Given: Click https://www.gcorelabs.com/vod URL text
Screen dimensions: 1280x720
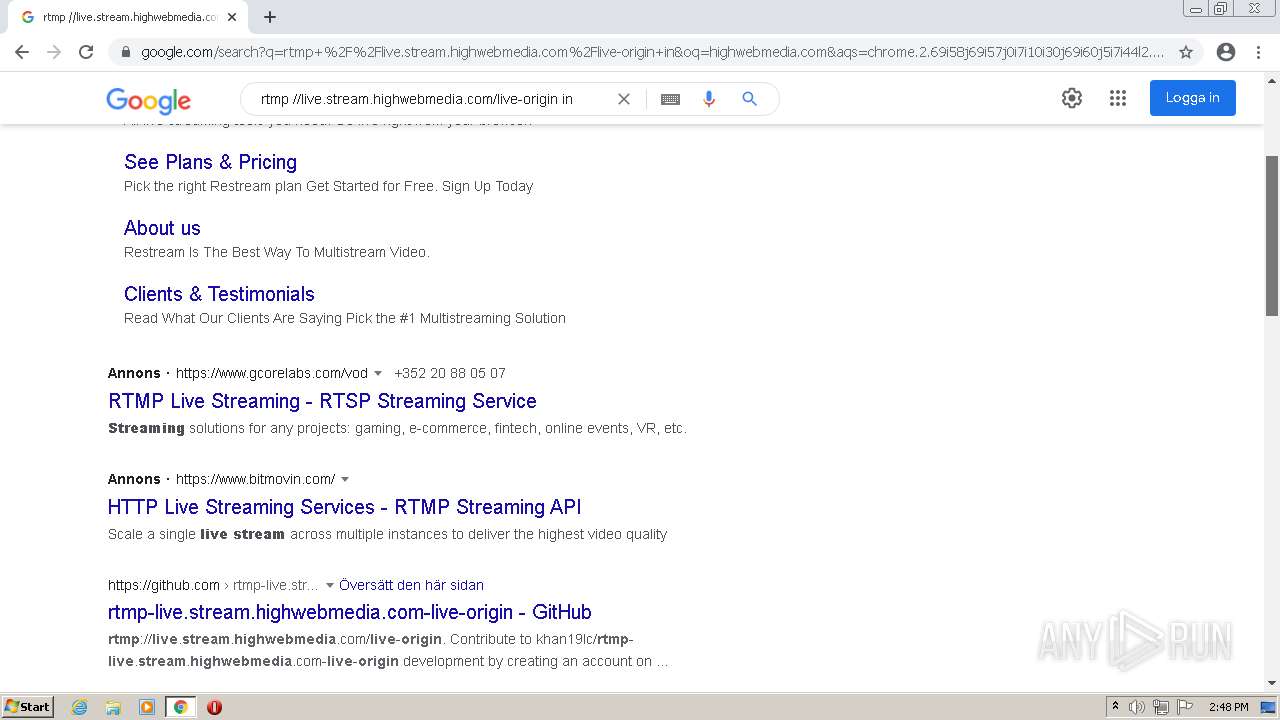Looking at the screenshot, I should tap(272, 373).
